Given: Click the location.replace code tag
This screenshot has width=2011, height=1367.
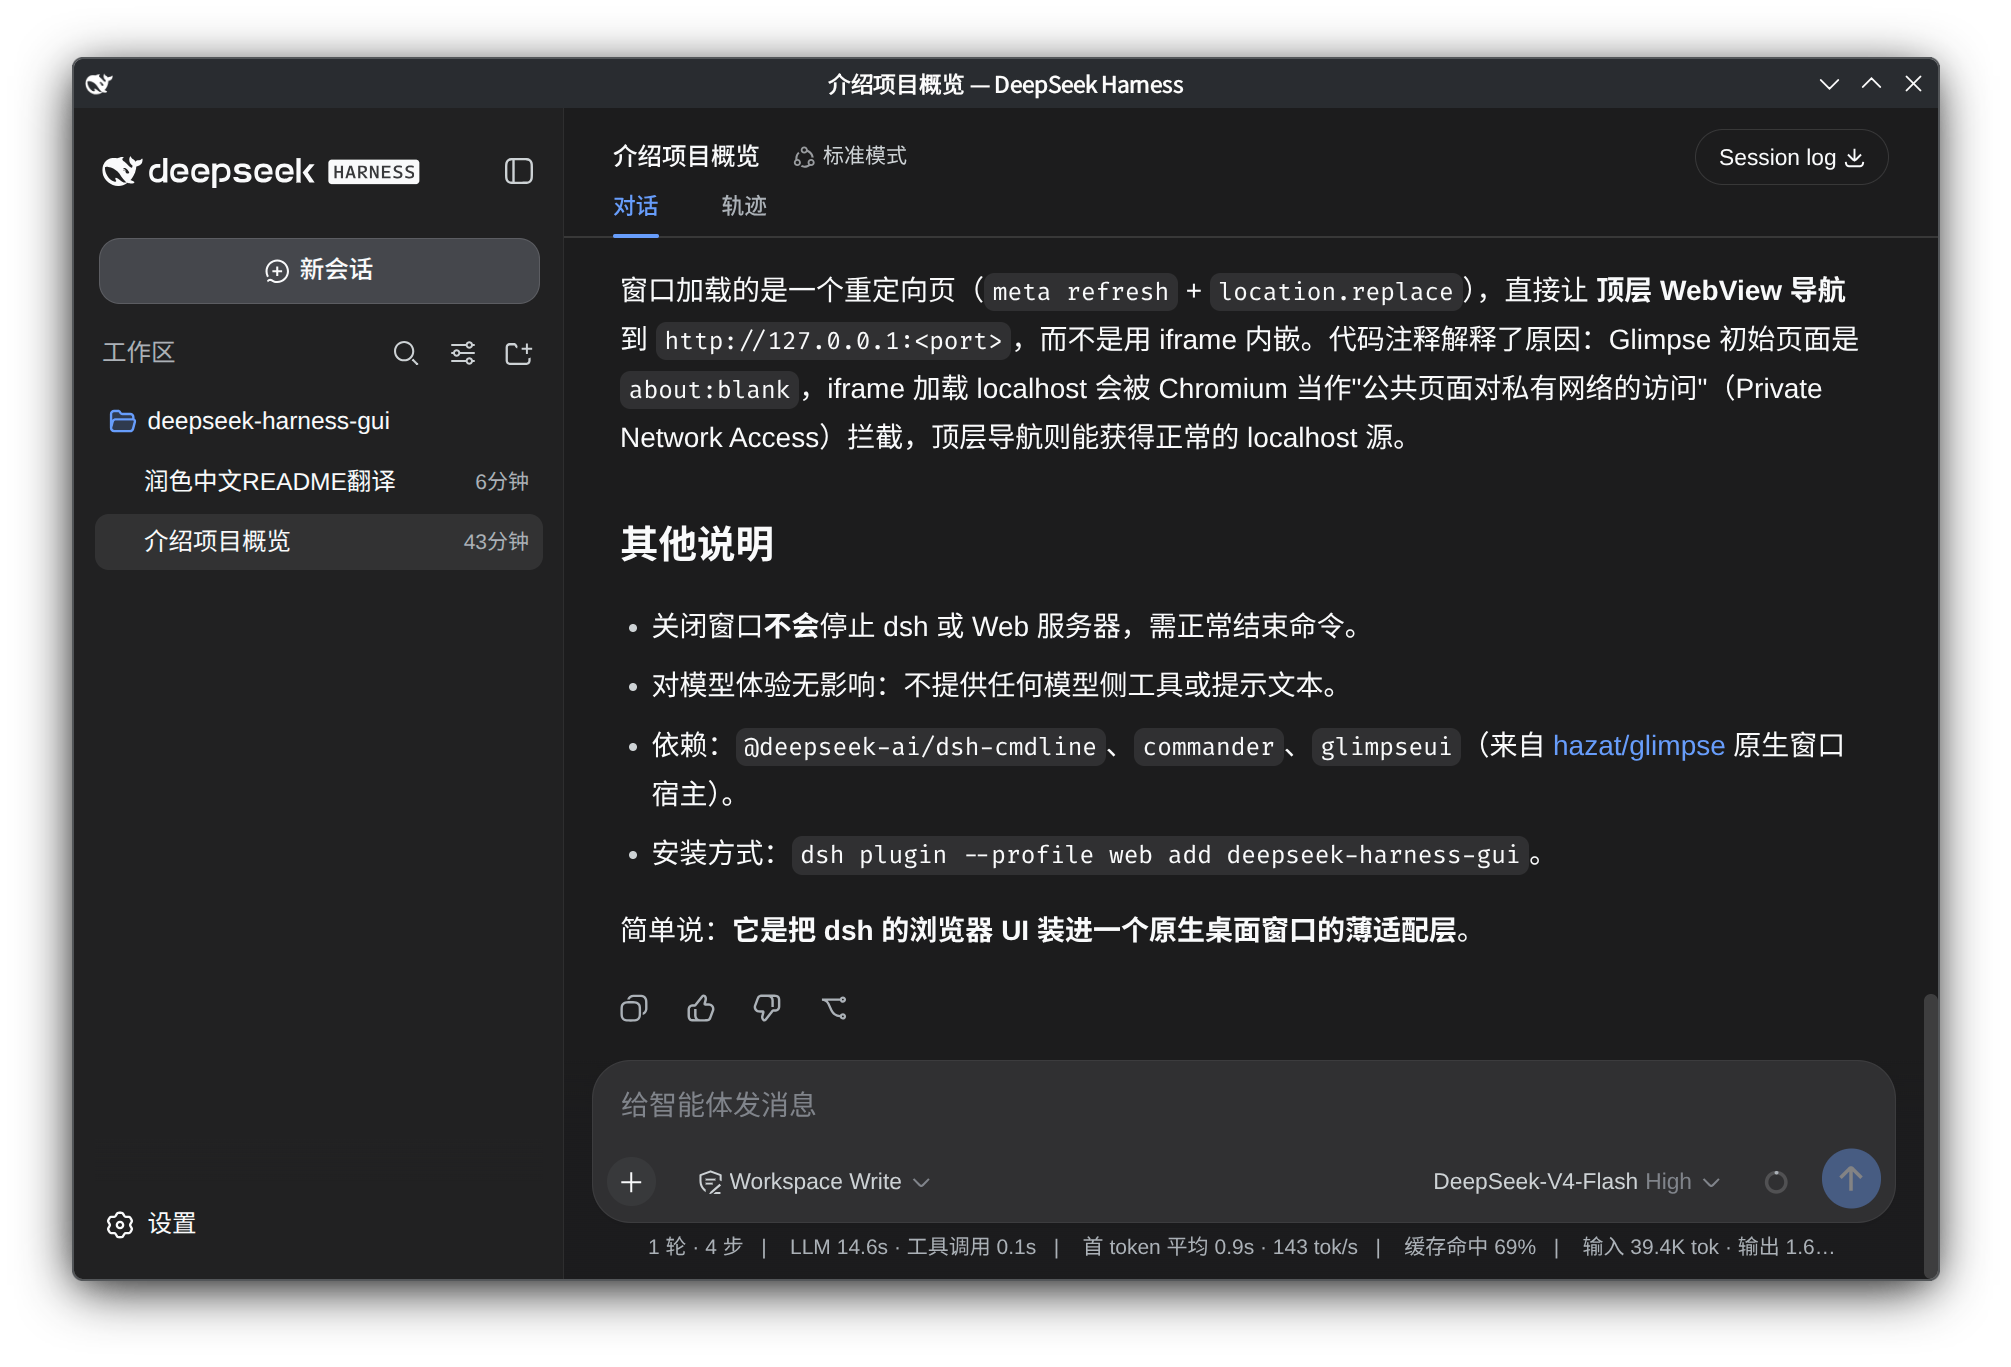Looking at the screenshot, I should (x=1335, y=292).
